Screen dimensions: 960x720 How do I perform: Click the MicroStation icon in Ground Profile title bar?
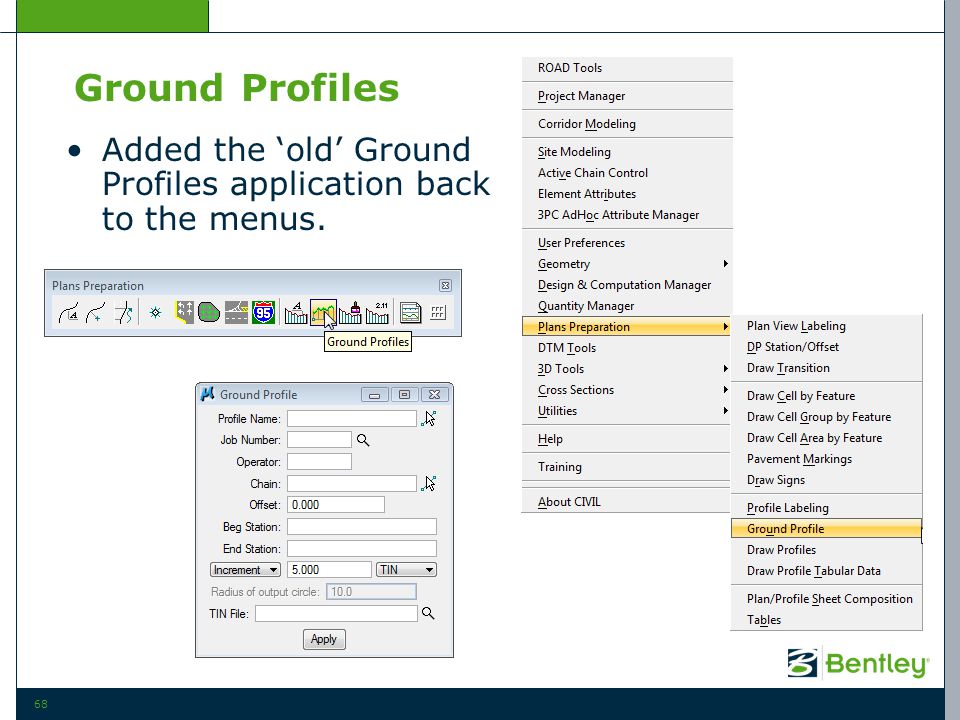pyautogui.click(x=208, y=394)
